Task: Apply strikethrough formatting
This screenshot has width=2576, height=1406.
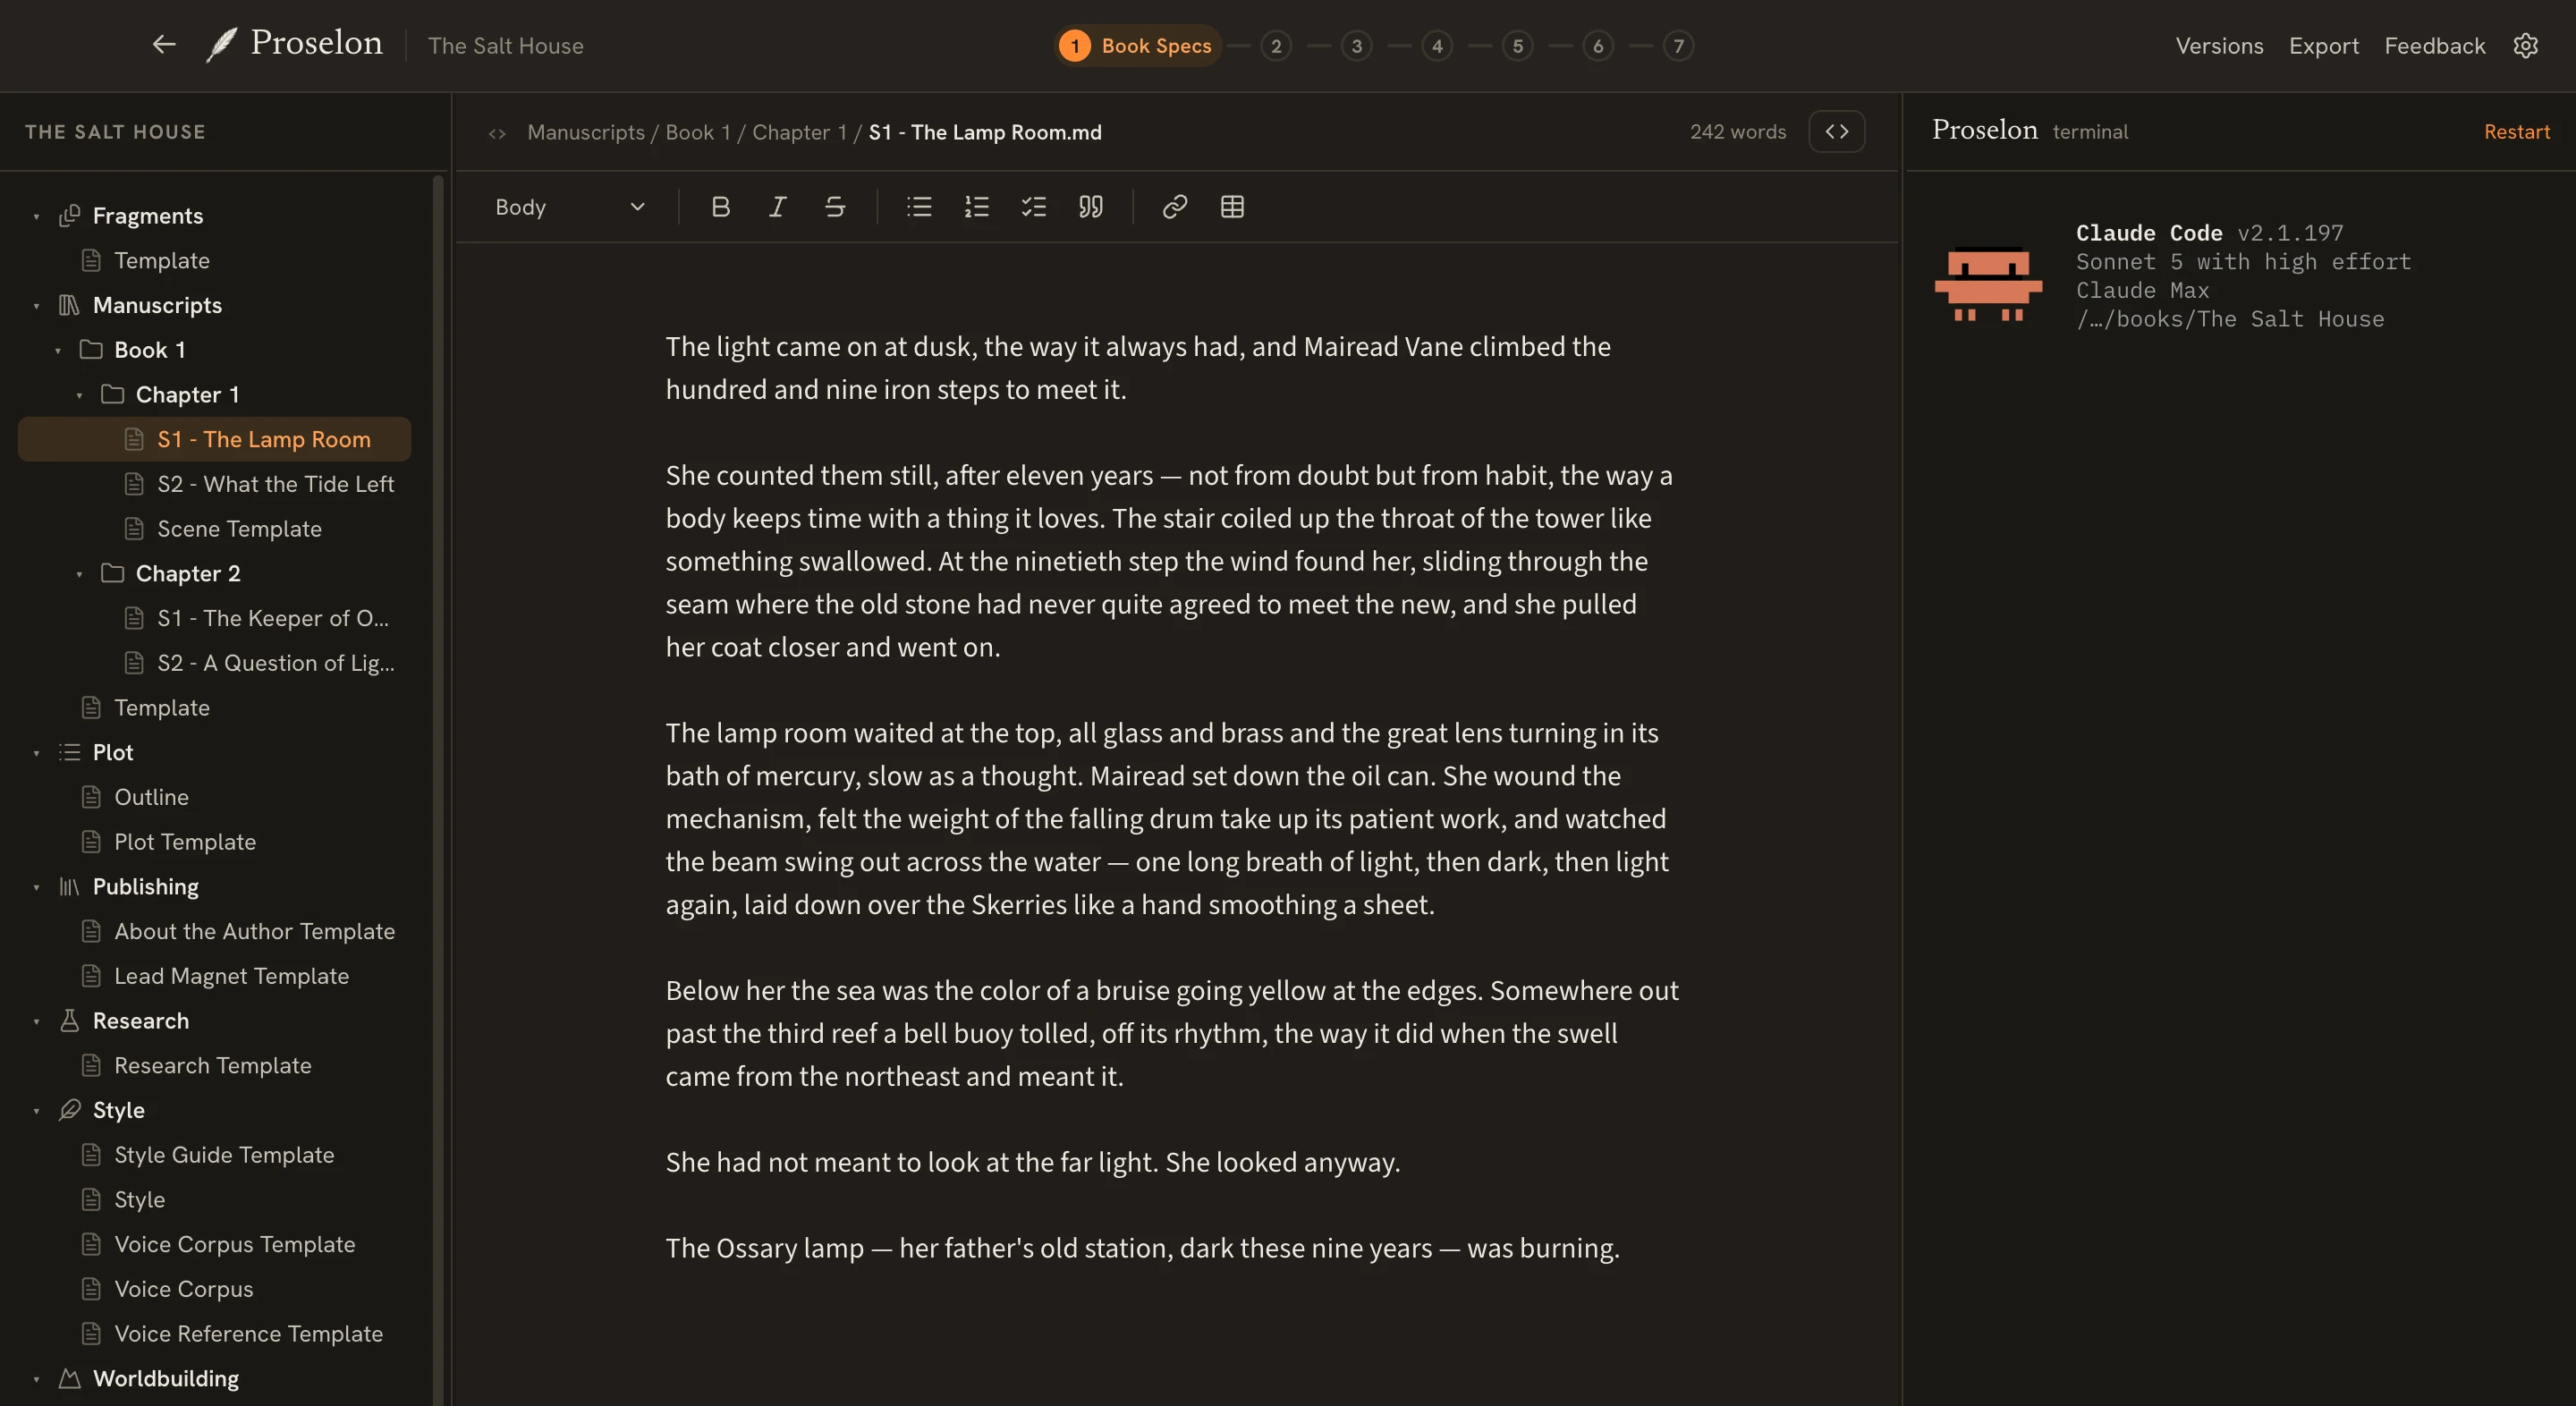Action: 835,207
